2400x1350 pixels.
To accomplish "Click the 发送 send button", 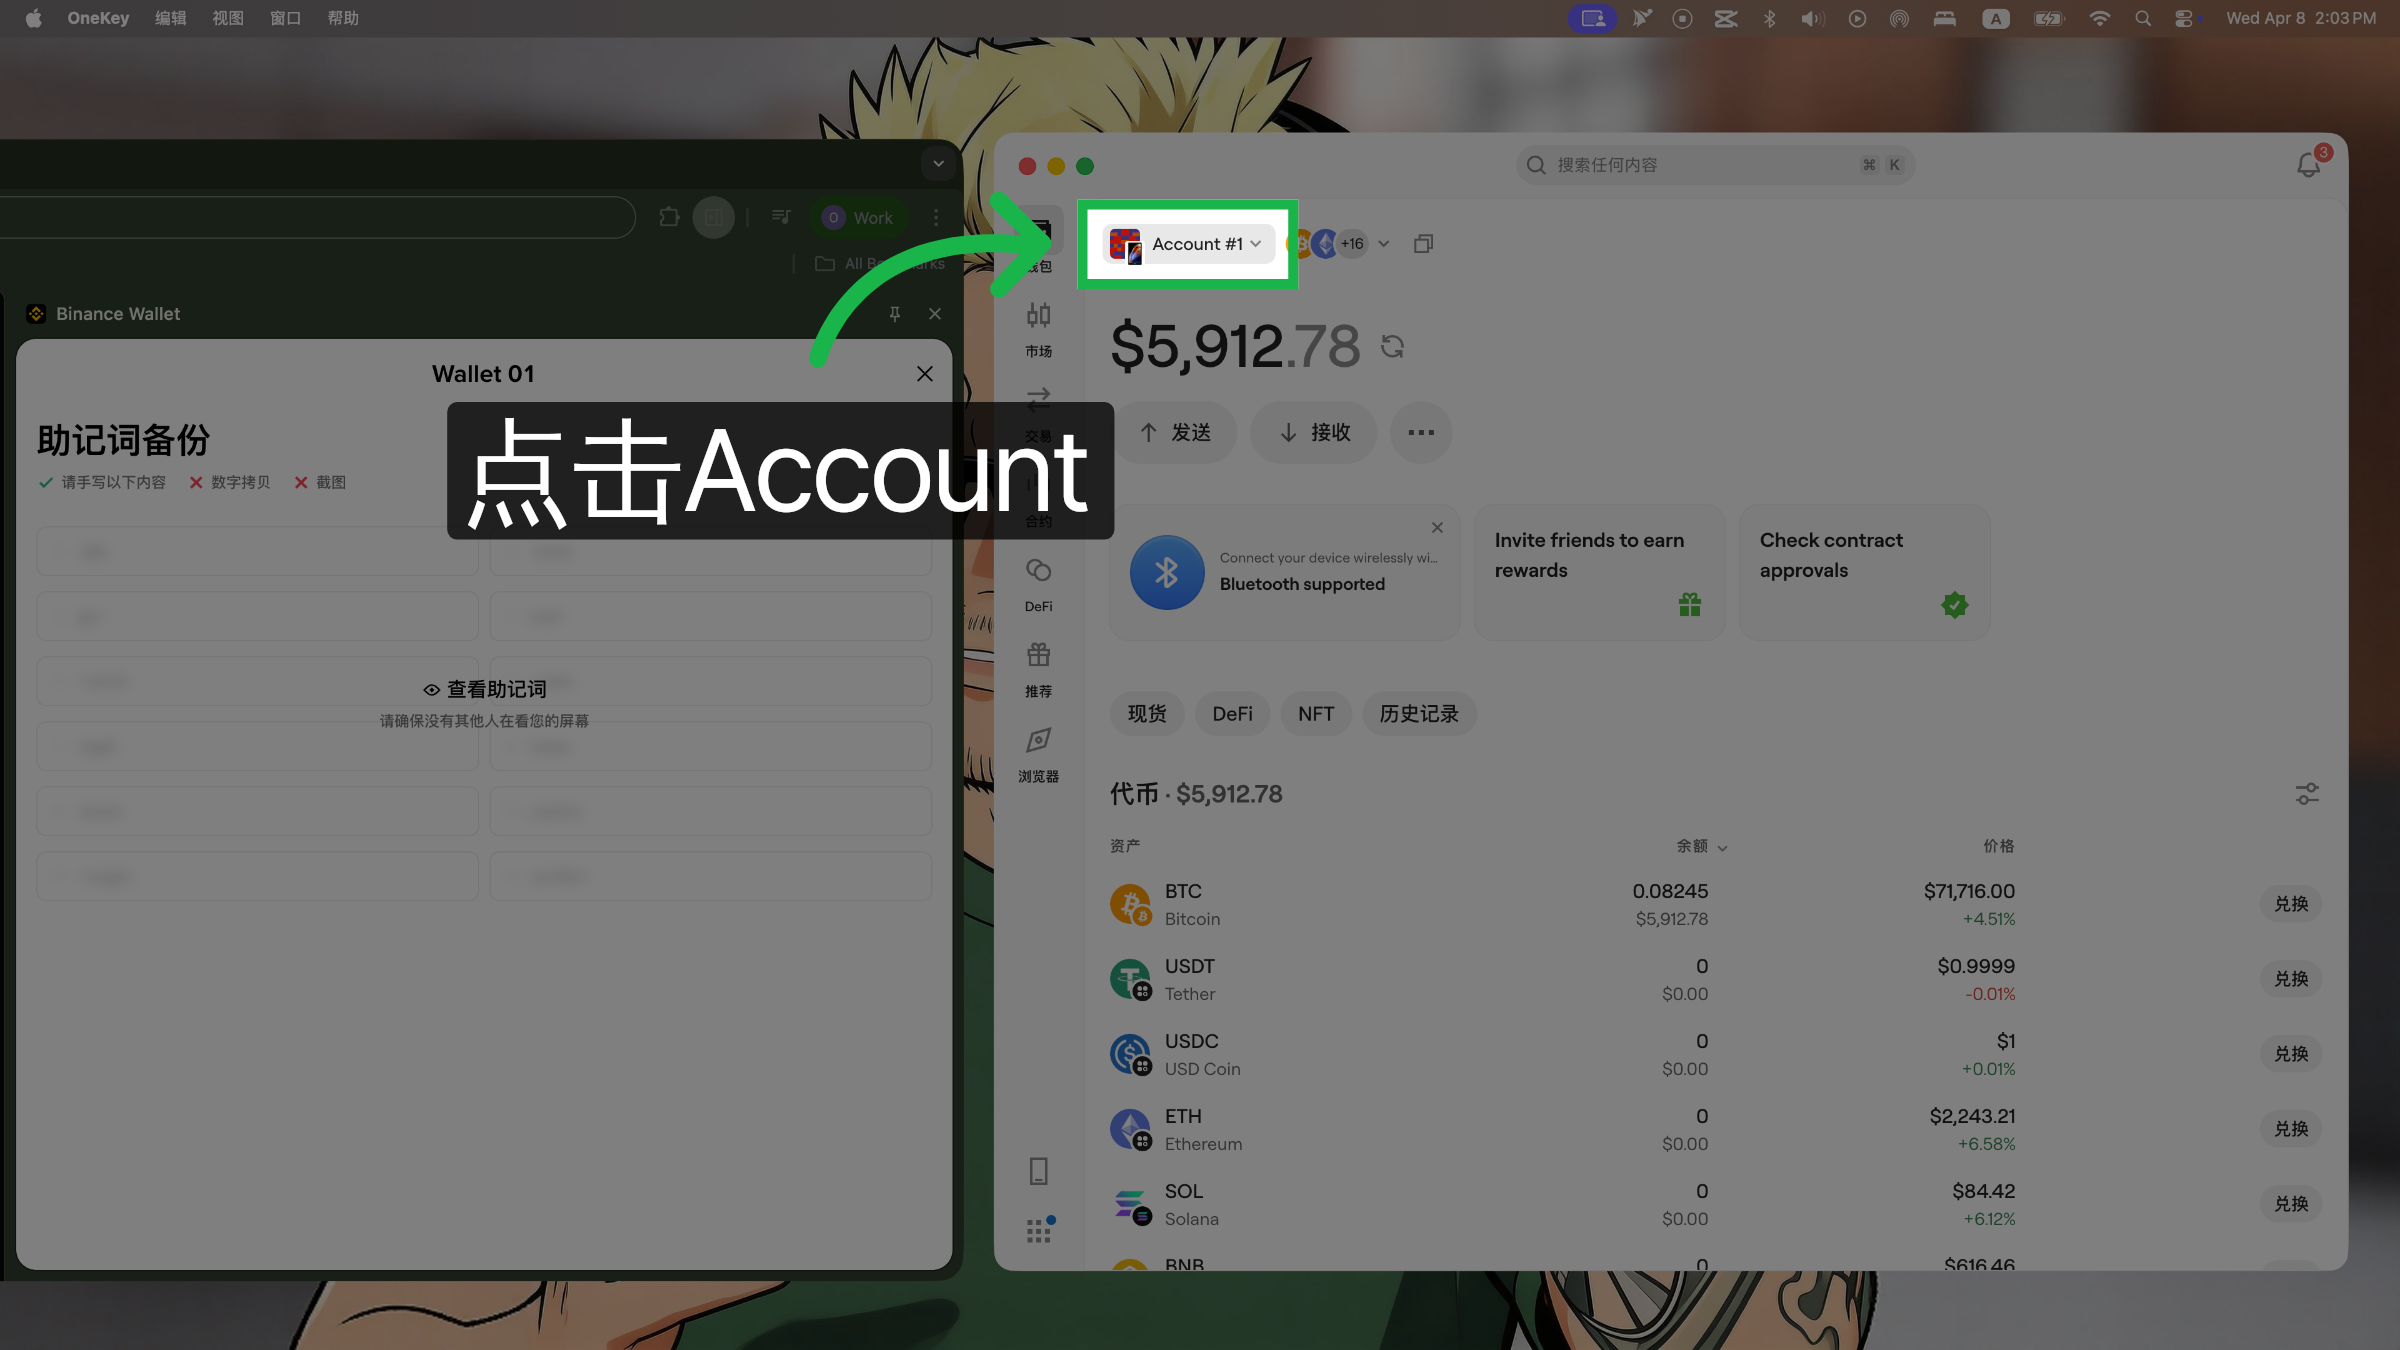I will coord(1175,432).
